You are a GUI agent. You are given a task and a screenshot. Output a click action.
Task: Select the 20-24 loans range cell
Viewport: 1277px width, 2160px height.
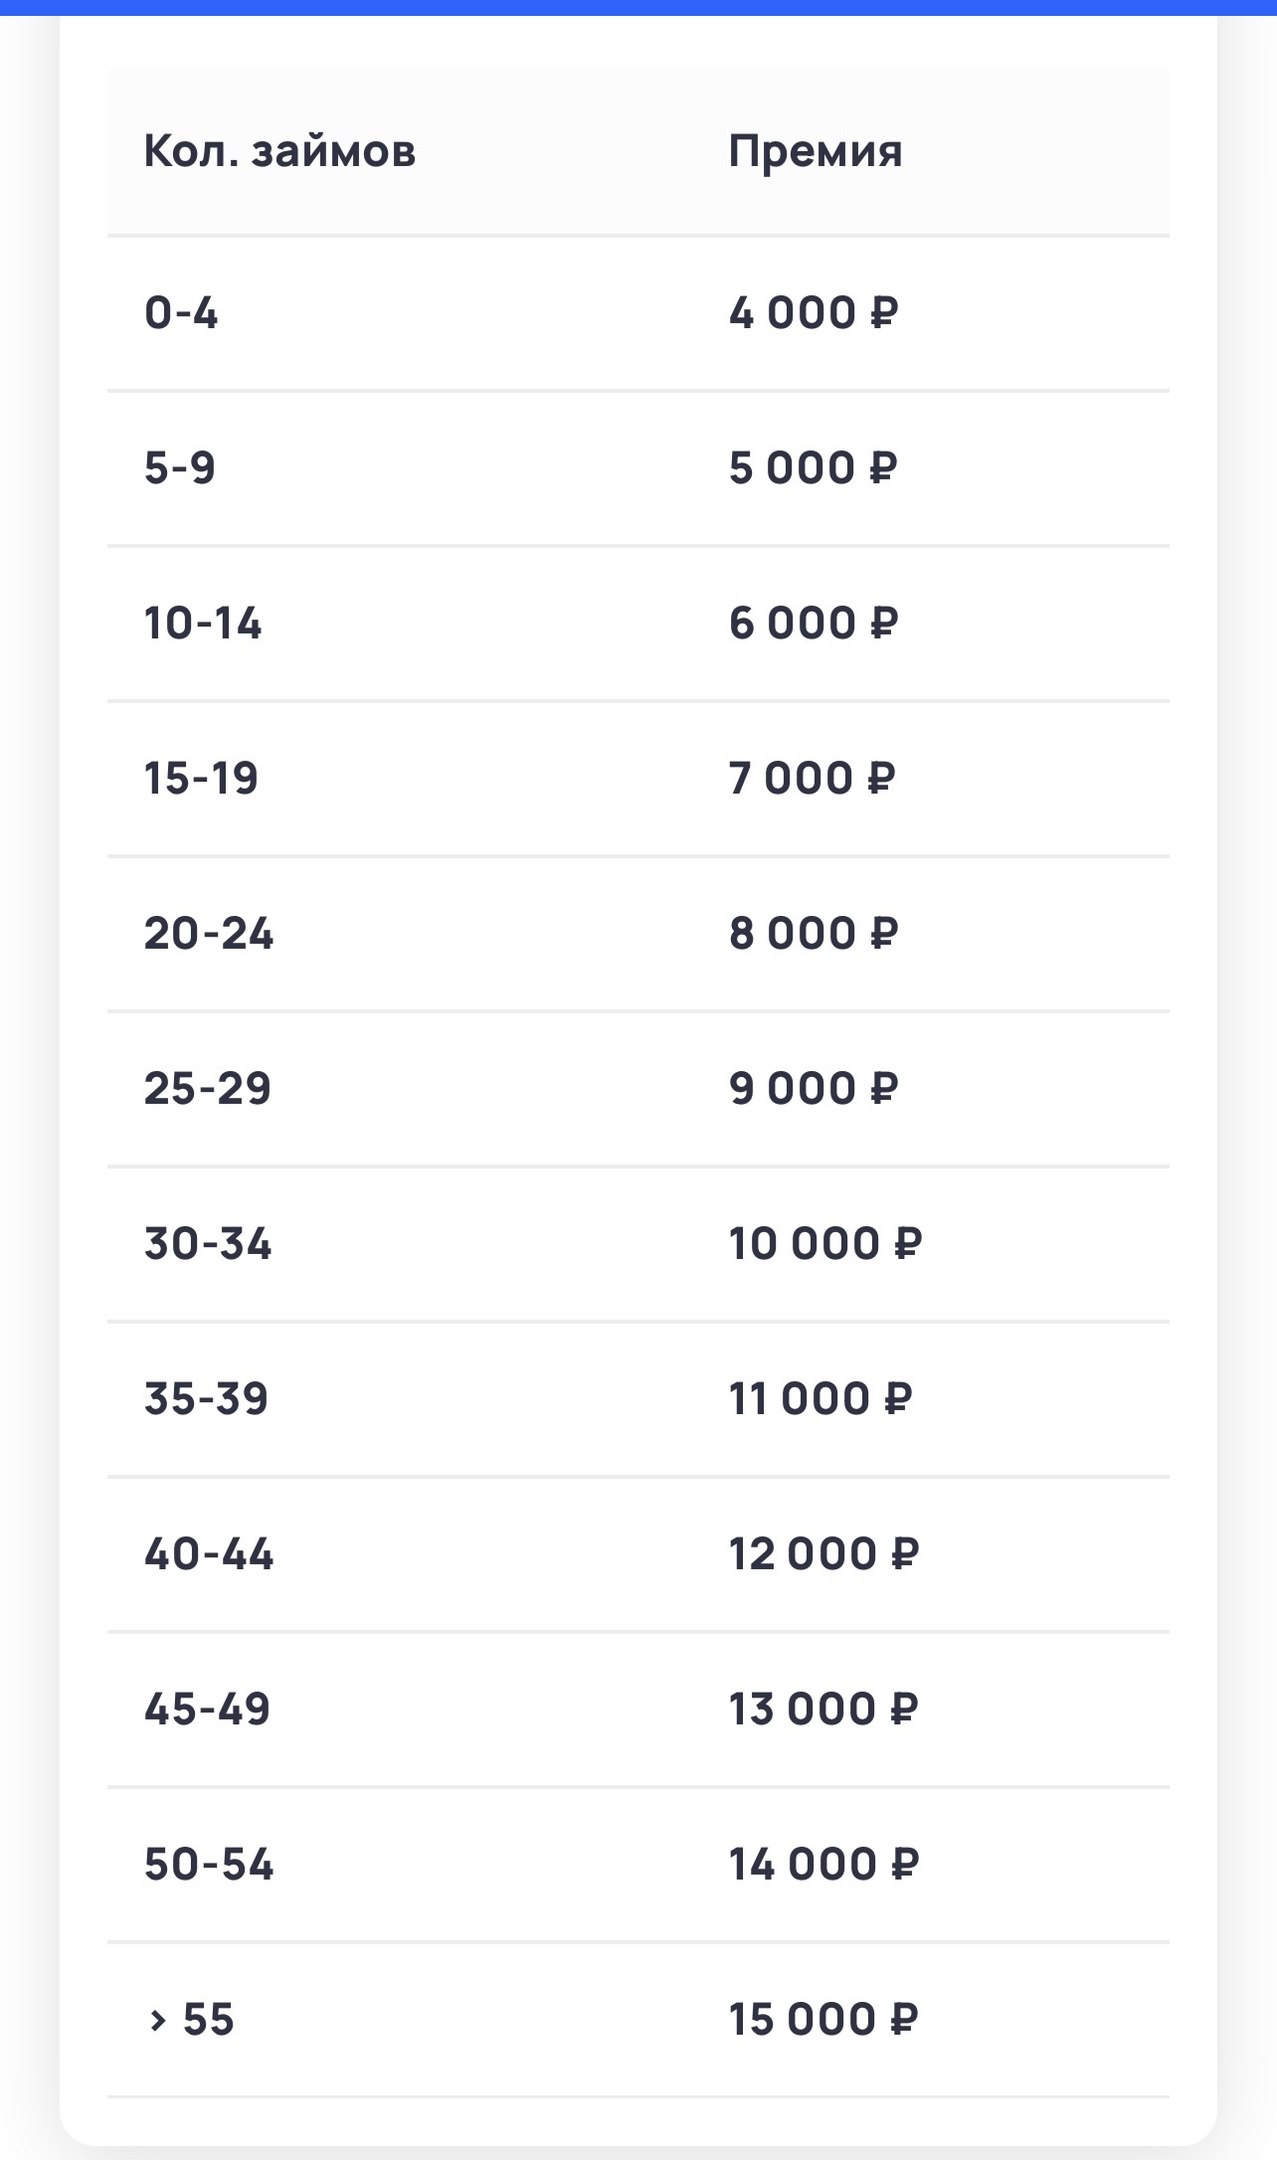pos(208,933)
